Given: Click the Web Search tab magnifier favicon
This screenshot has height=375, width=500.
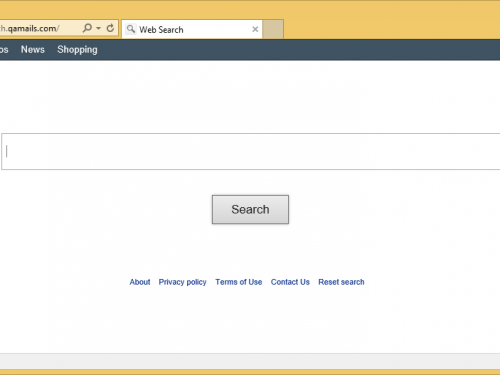Looking at the screenshot, I should pos(131,29).
